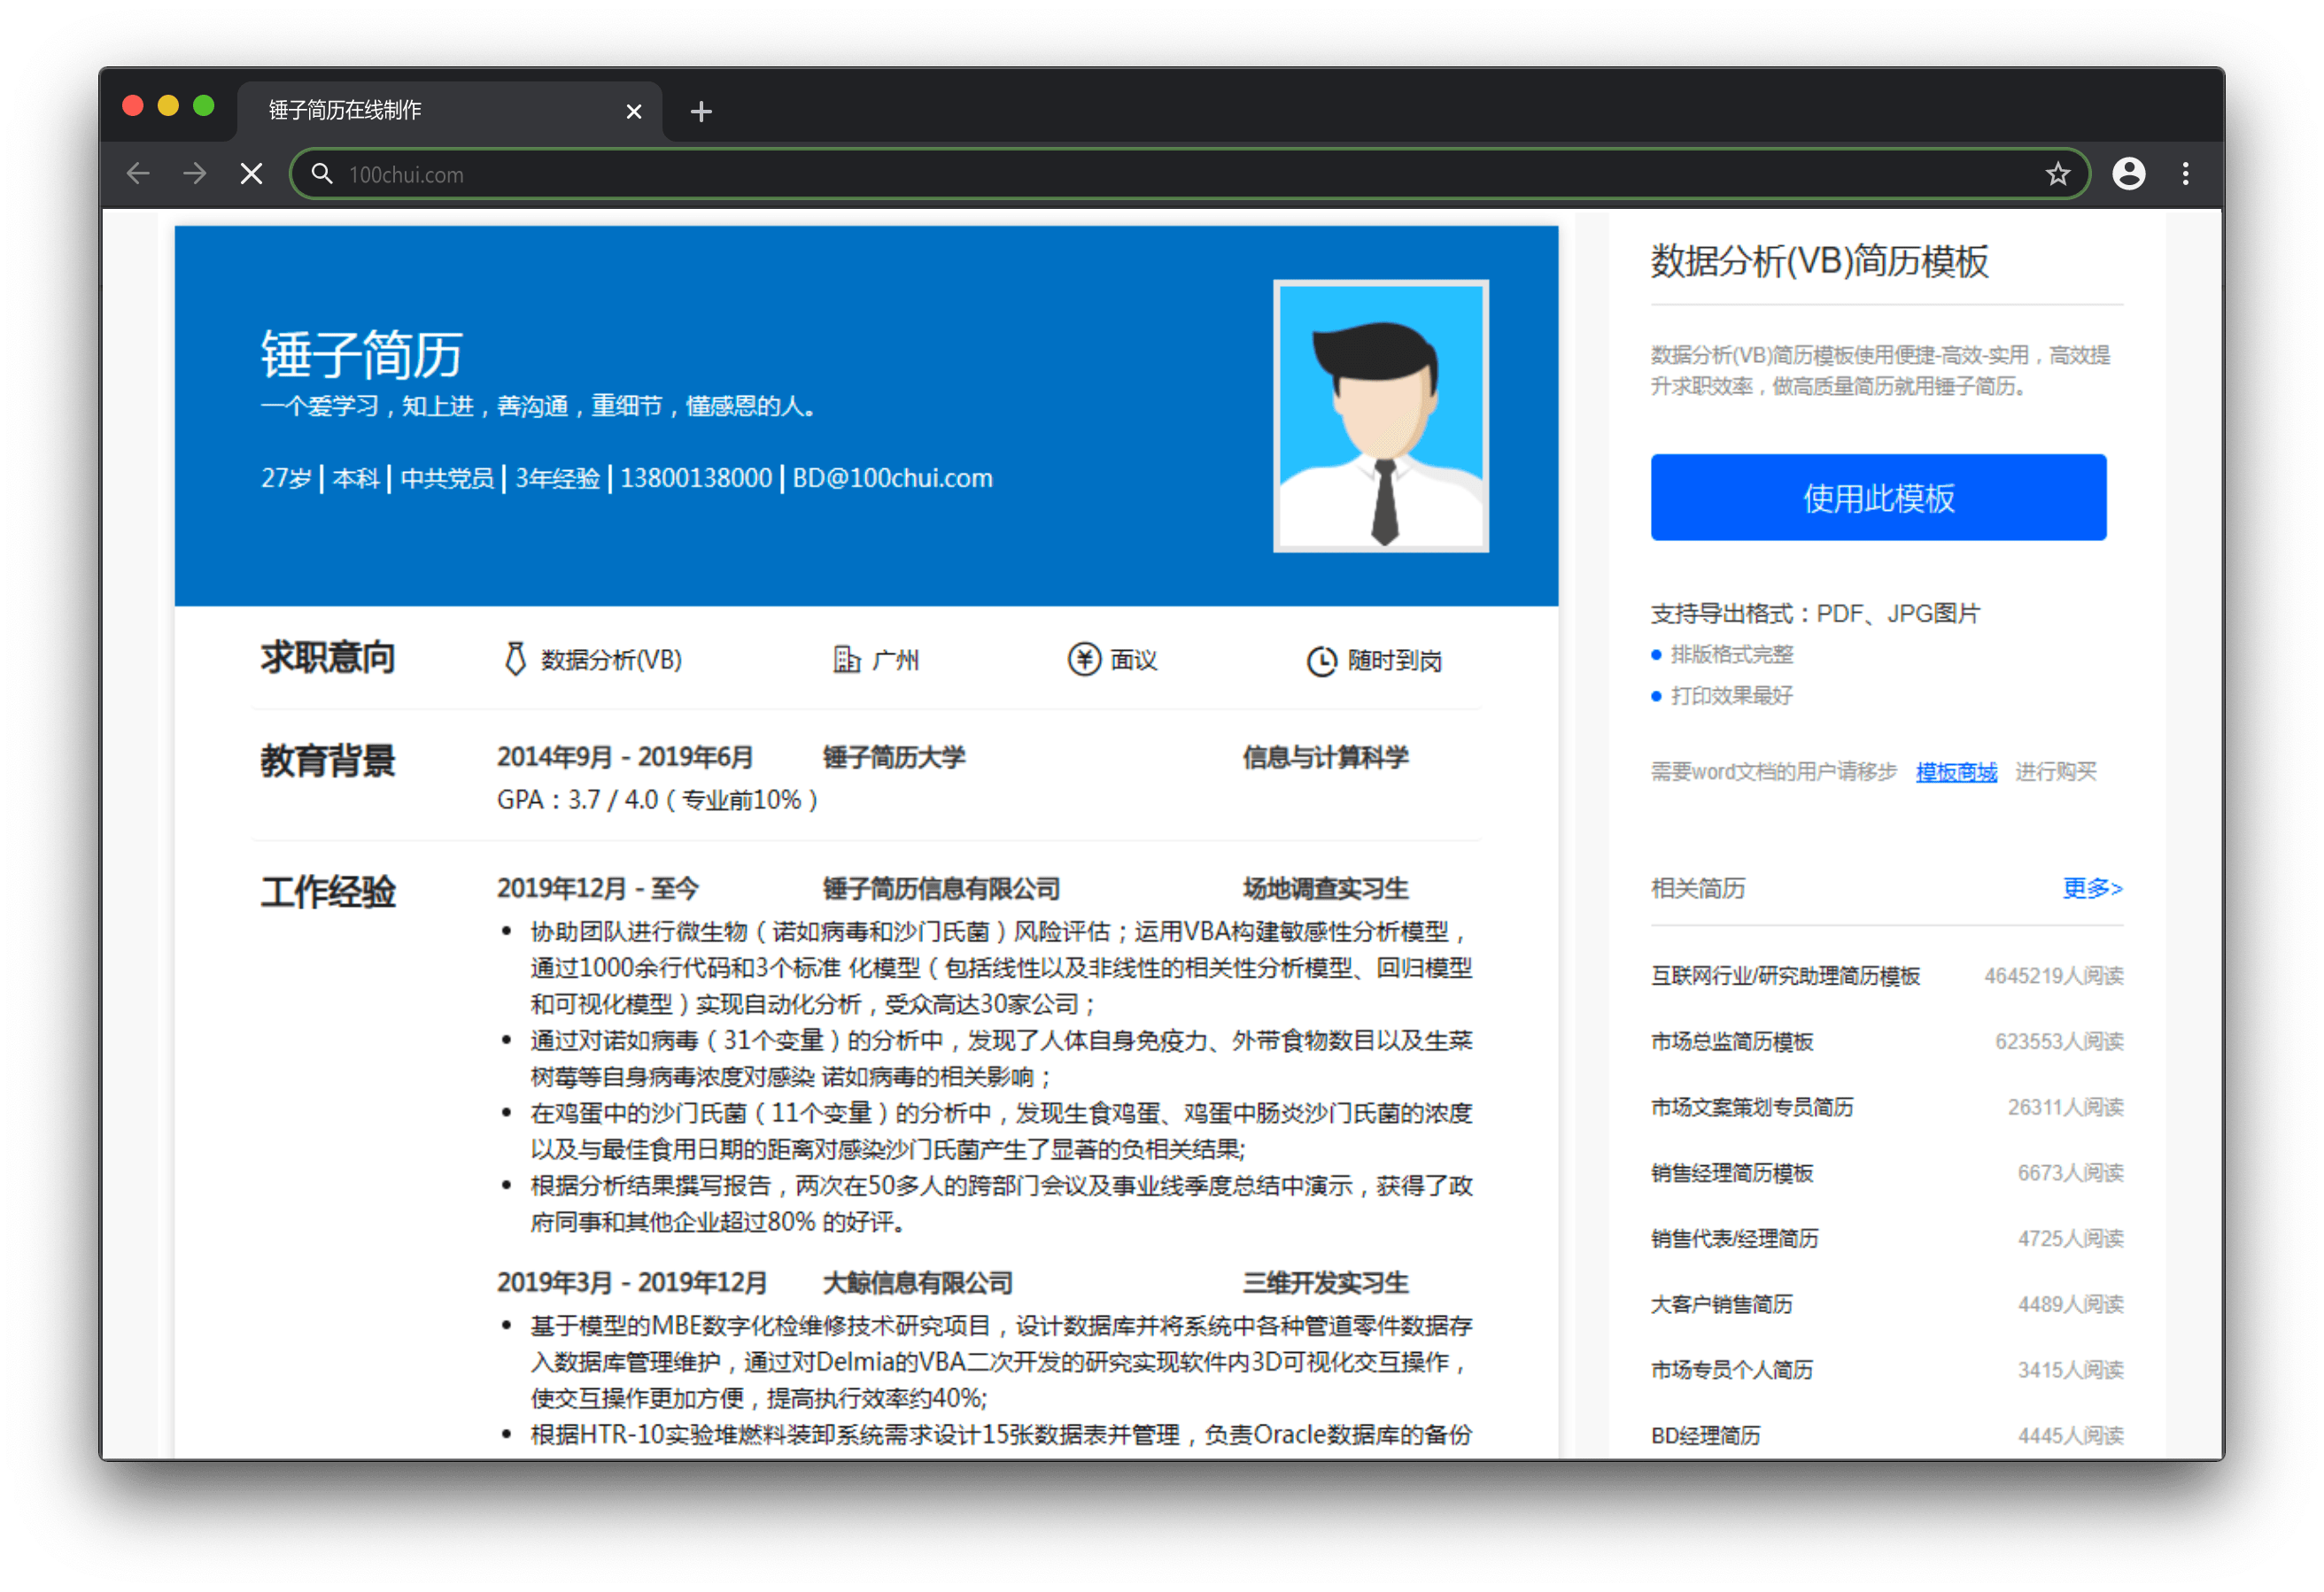Click 大鲸信息有限公司 company name
2324x1592 pixels.
click(917, 1282)
